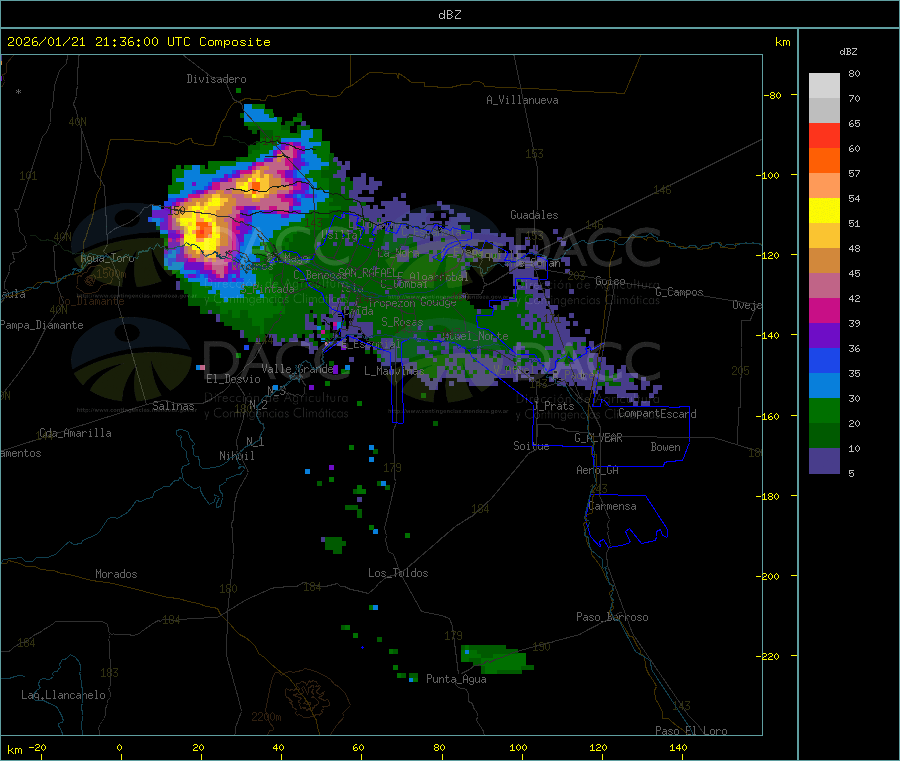This screenshot has height=761, width=900.
Task: Select the Bowen place label
Action: tap(665, 447)
